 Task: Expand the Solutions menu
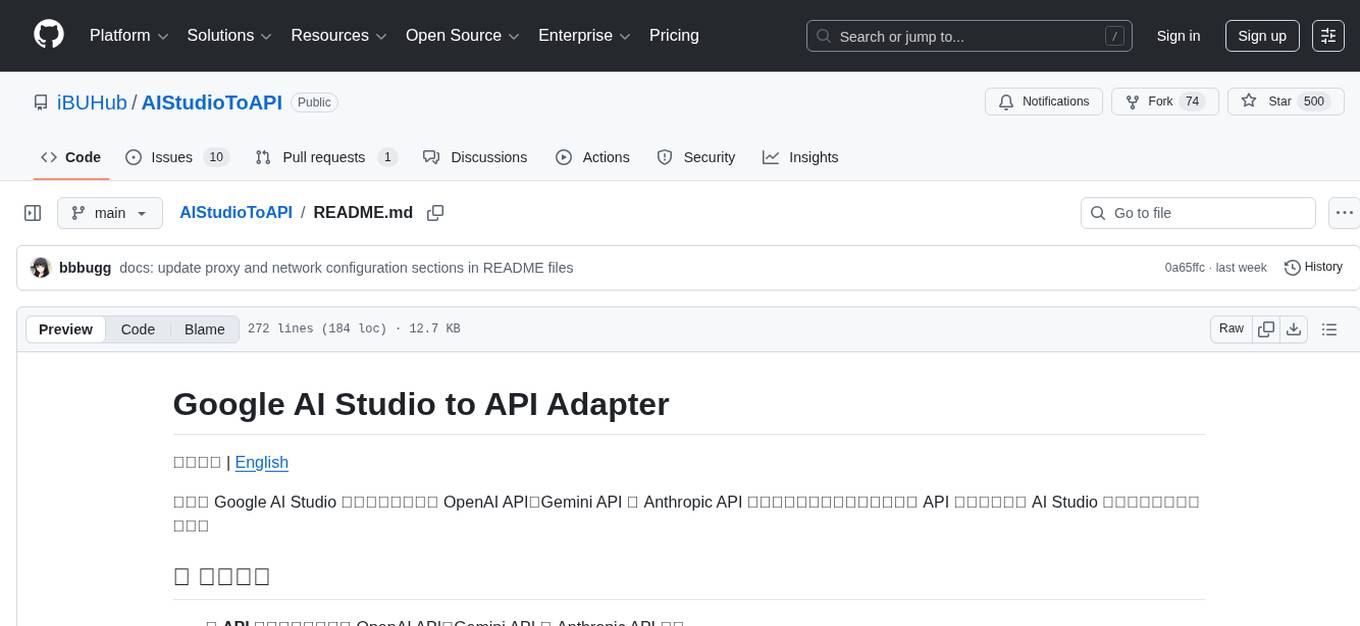coord(228,35)
